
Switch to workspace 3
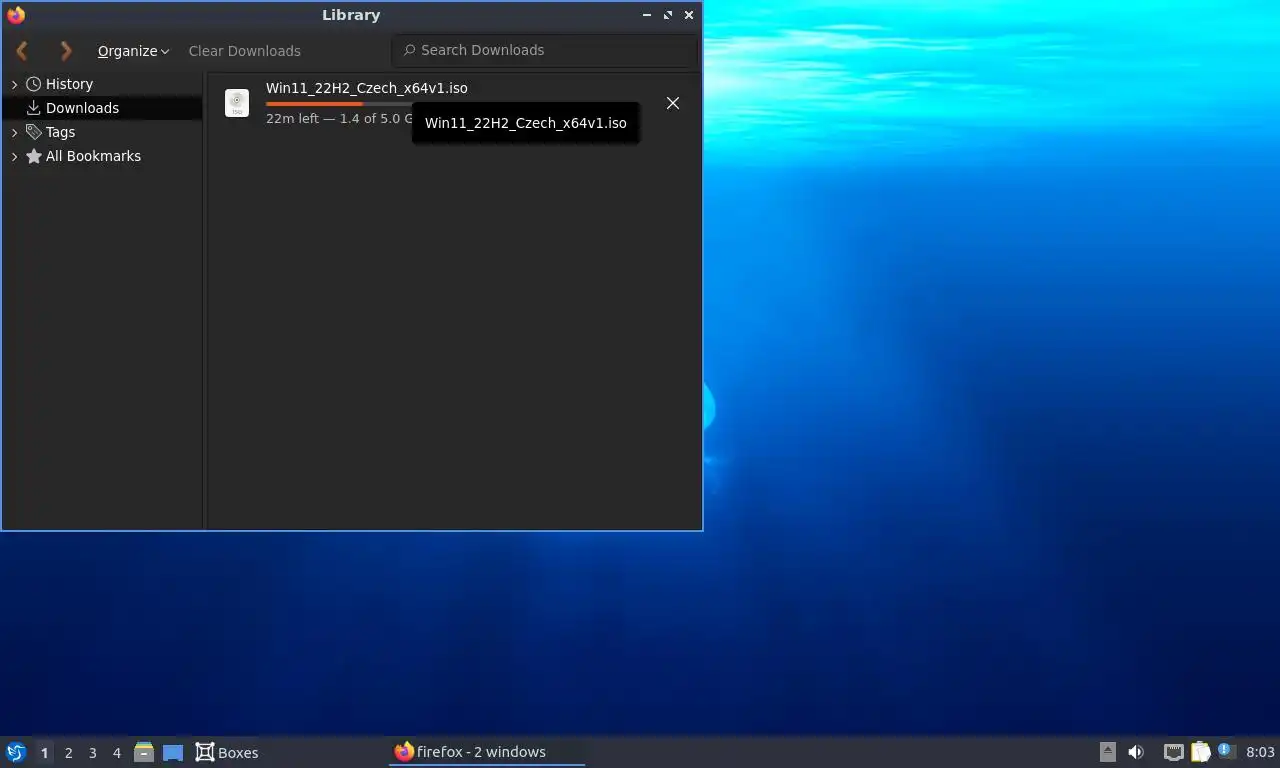92,753
